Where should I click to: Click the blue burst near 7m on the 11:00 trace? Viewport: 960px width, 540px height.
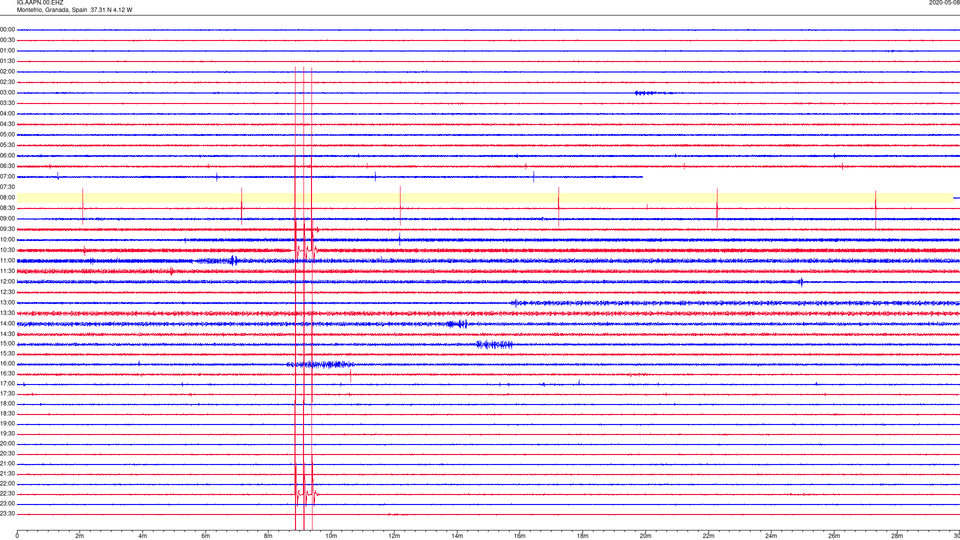point(233,260)
